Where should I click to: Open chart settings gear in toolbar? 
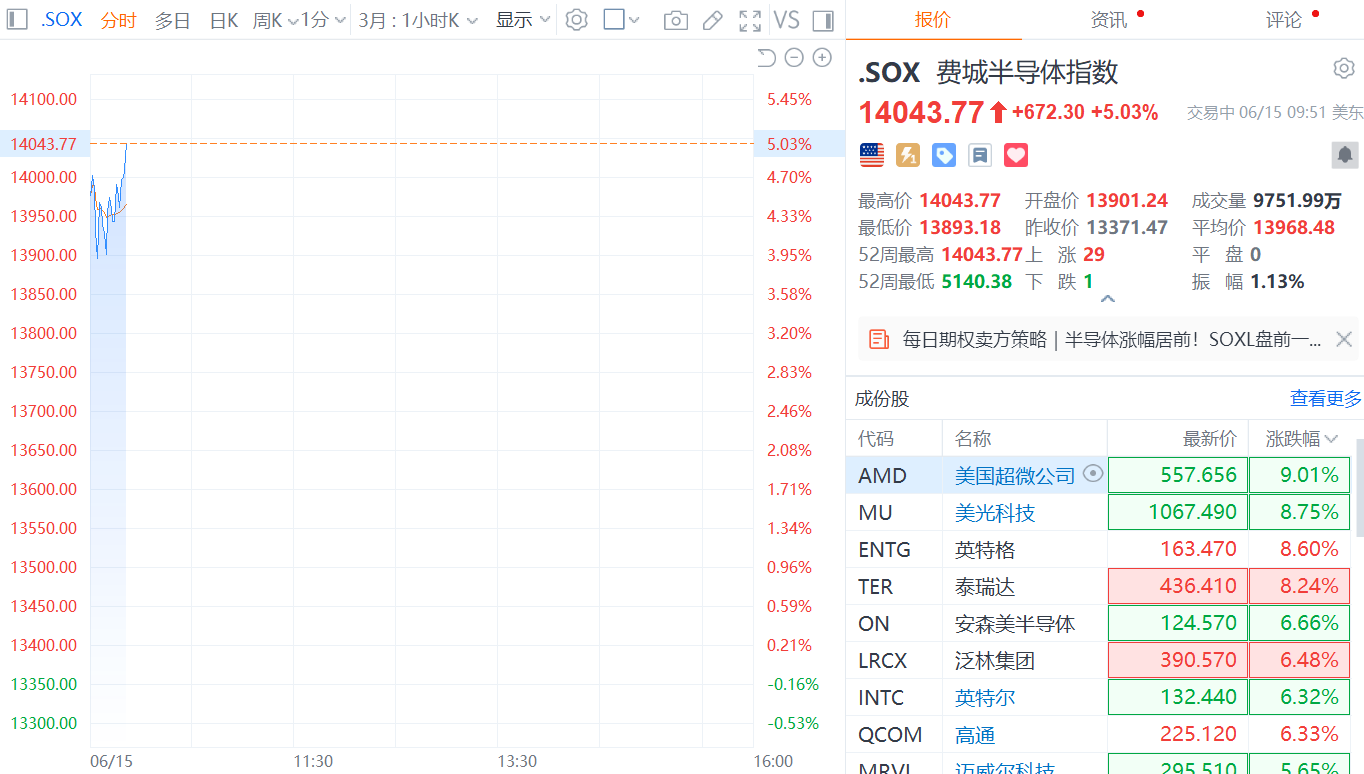[576, 20]
